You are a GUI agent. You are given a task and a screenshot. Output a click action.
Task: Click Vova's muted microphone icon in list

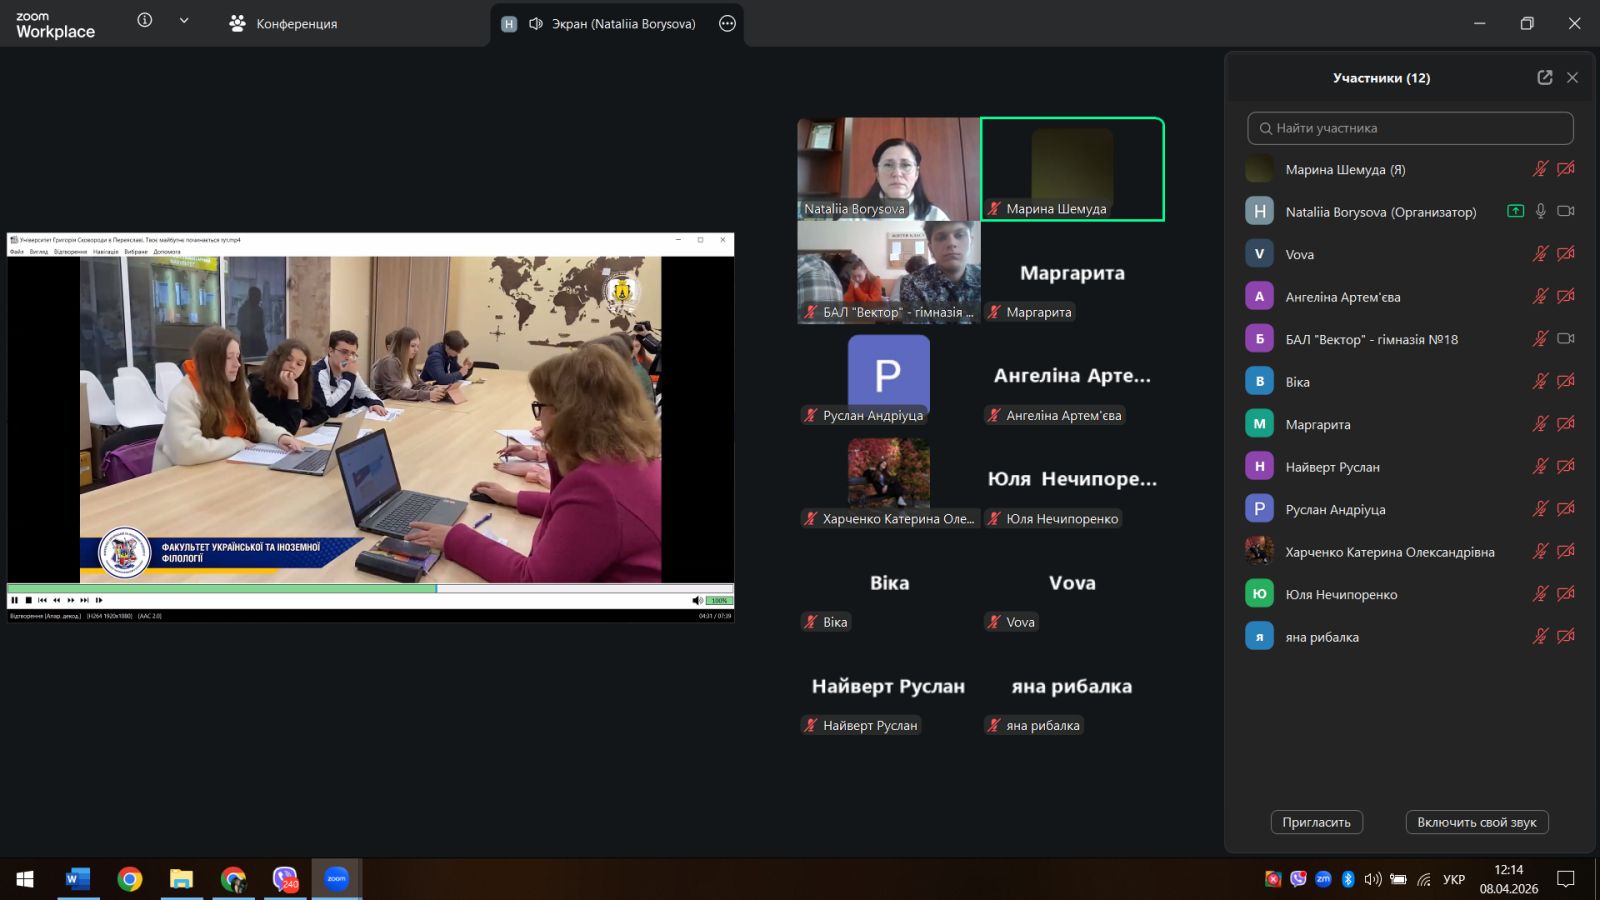click(x=1540, y=254)
